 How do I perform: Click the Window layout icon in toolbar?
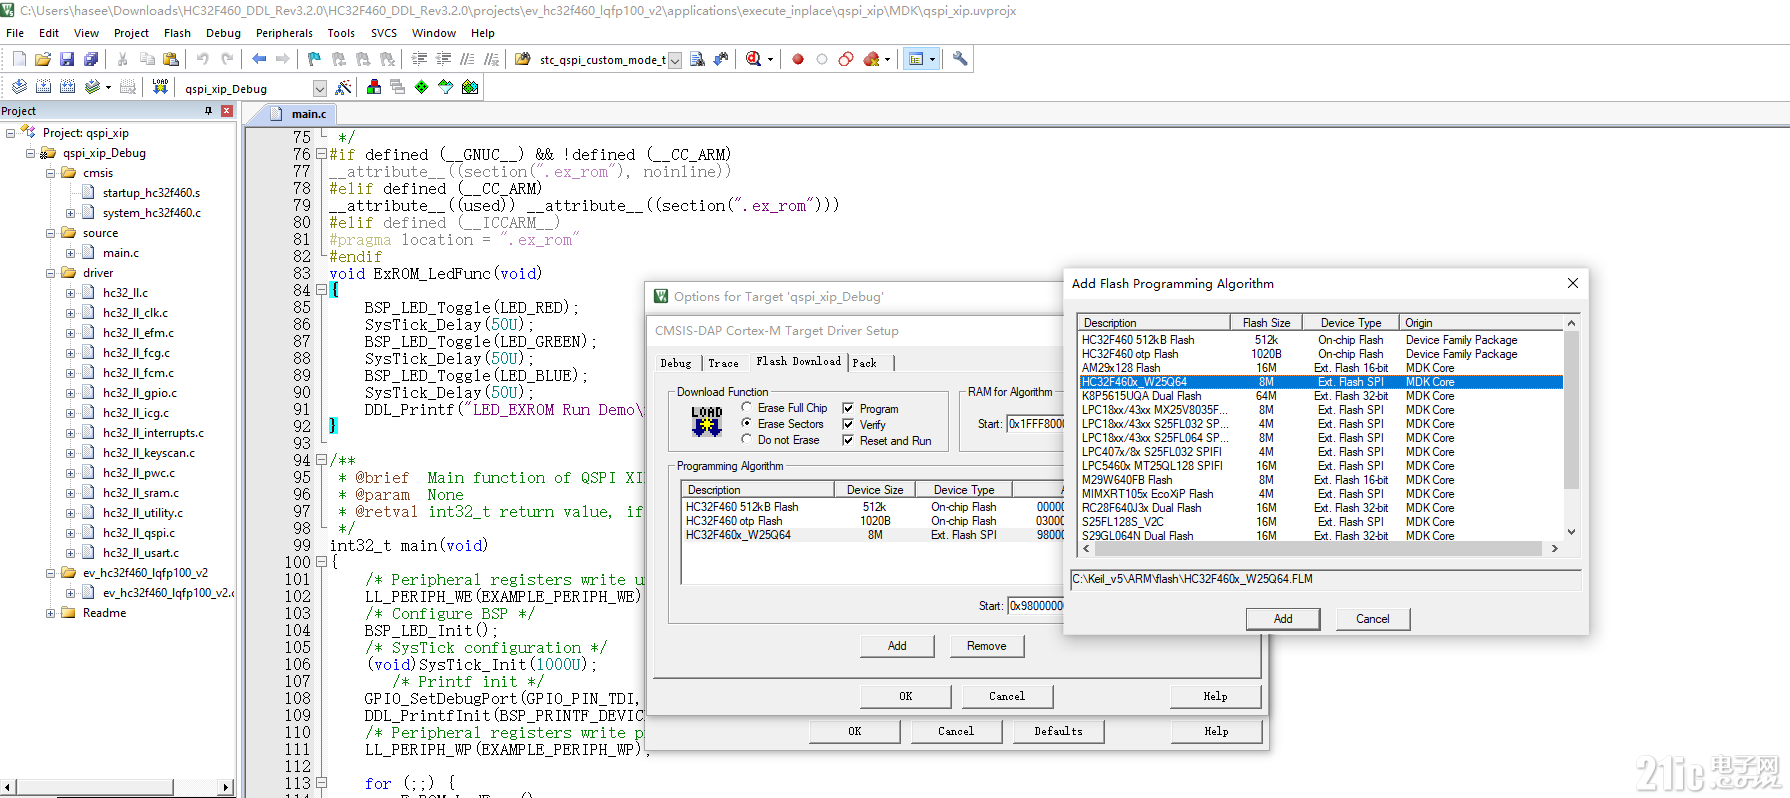tap(915, 59)
